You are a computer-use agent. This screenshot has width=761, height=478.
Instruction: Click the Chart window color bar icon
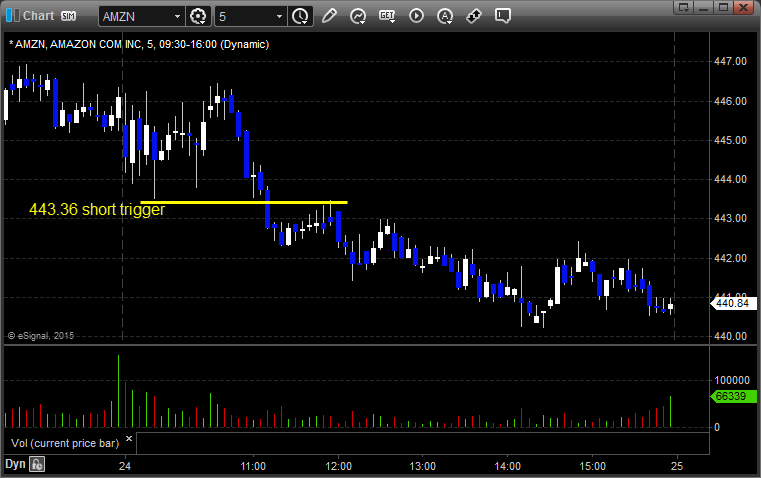click(x=12, y=16)
